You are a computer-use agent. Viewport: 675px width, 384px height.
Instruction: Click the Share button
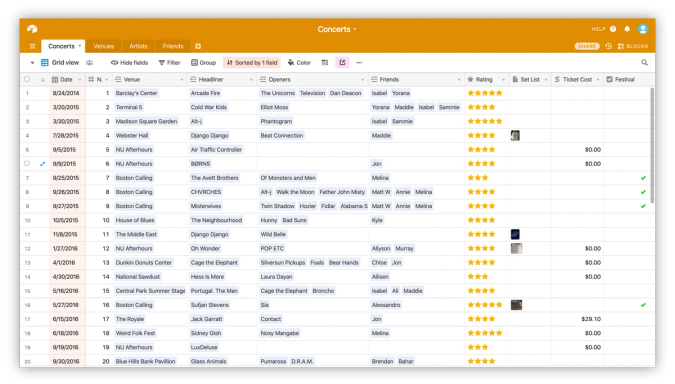coord(587,46)
